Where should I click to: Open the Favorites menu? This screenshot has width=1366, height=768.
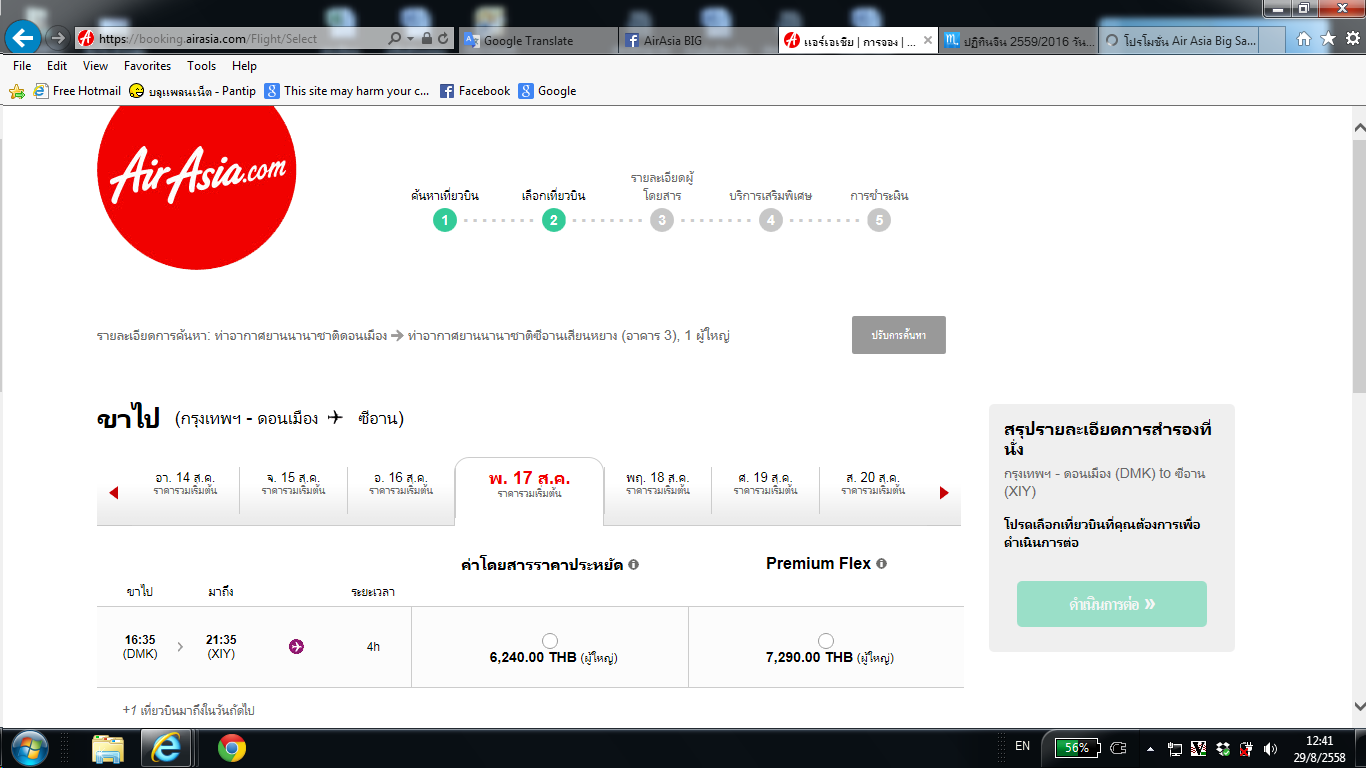click(x=148, y=66)
